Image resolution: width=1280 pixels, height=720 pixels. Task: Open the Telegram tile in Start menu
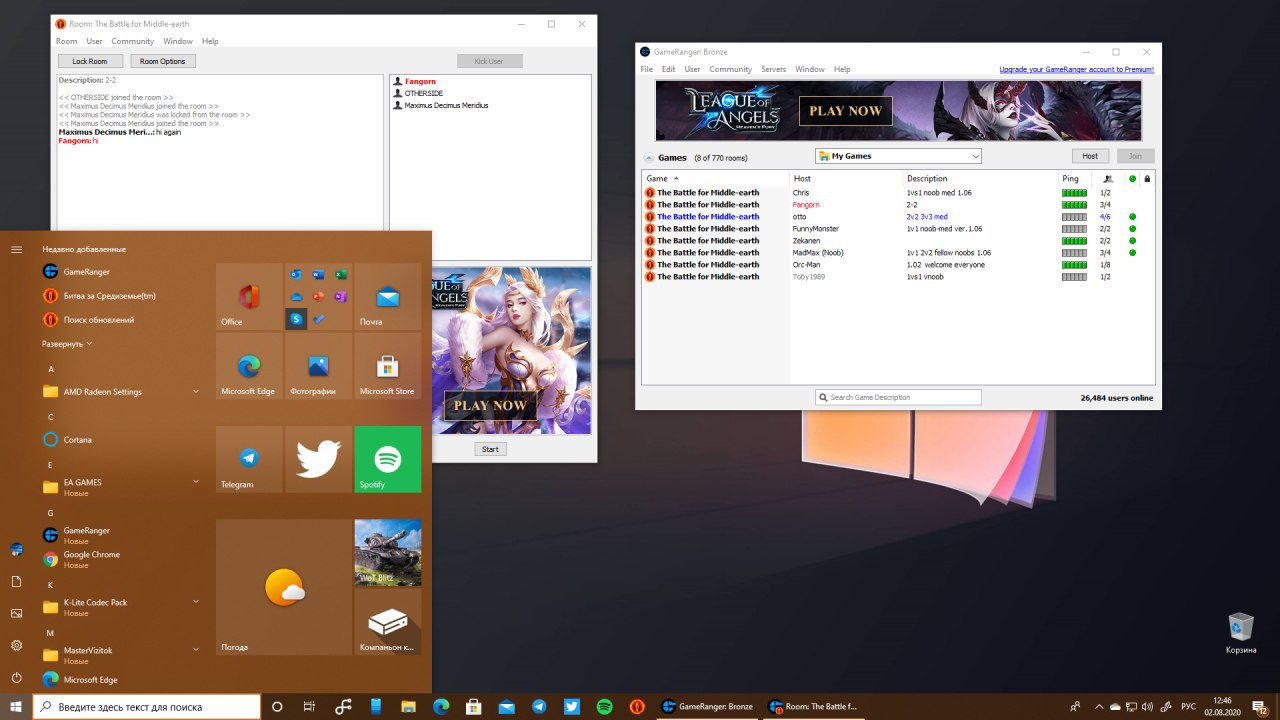[x=249, y=459]
